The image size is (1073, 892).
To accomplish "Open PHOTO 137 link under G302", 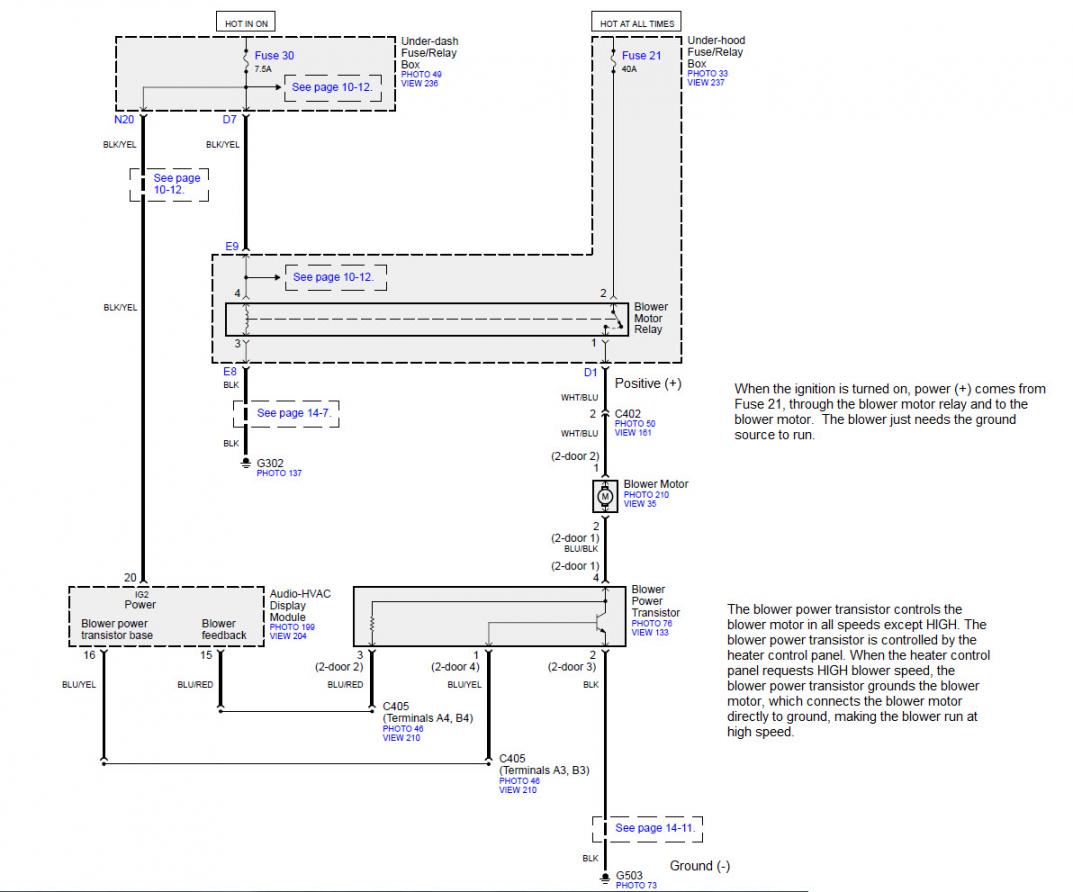I will (x=279, y=473).
